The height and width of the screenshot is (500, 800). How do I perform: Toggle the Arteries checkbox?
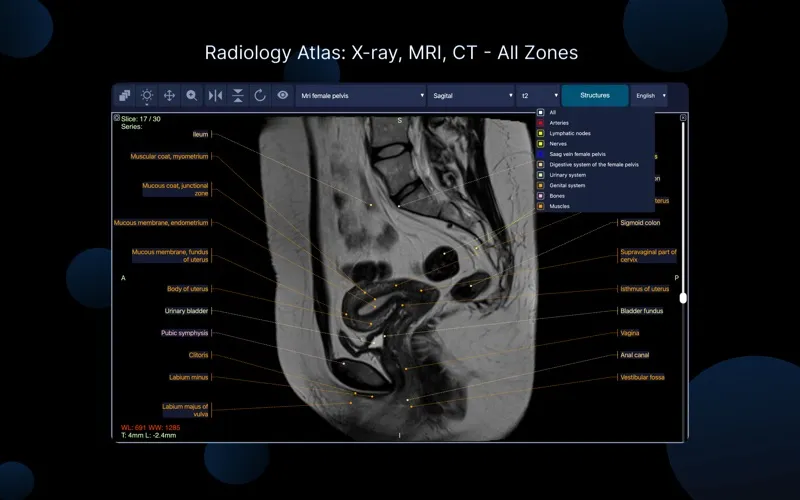(x=541, y=123)
